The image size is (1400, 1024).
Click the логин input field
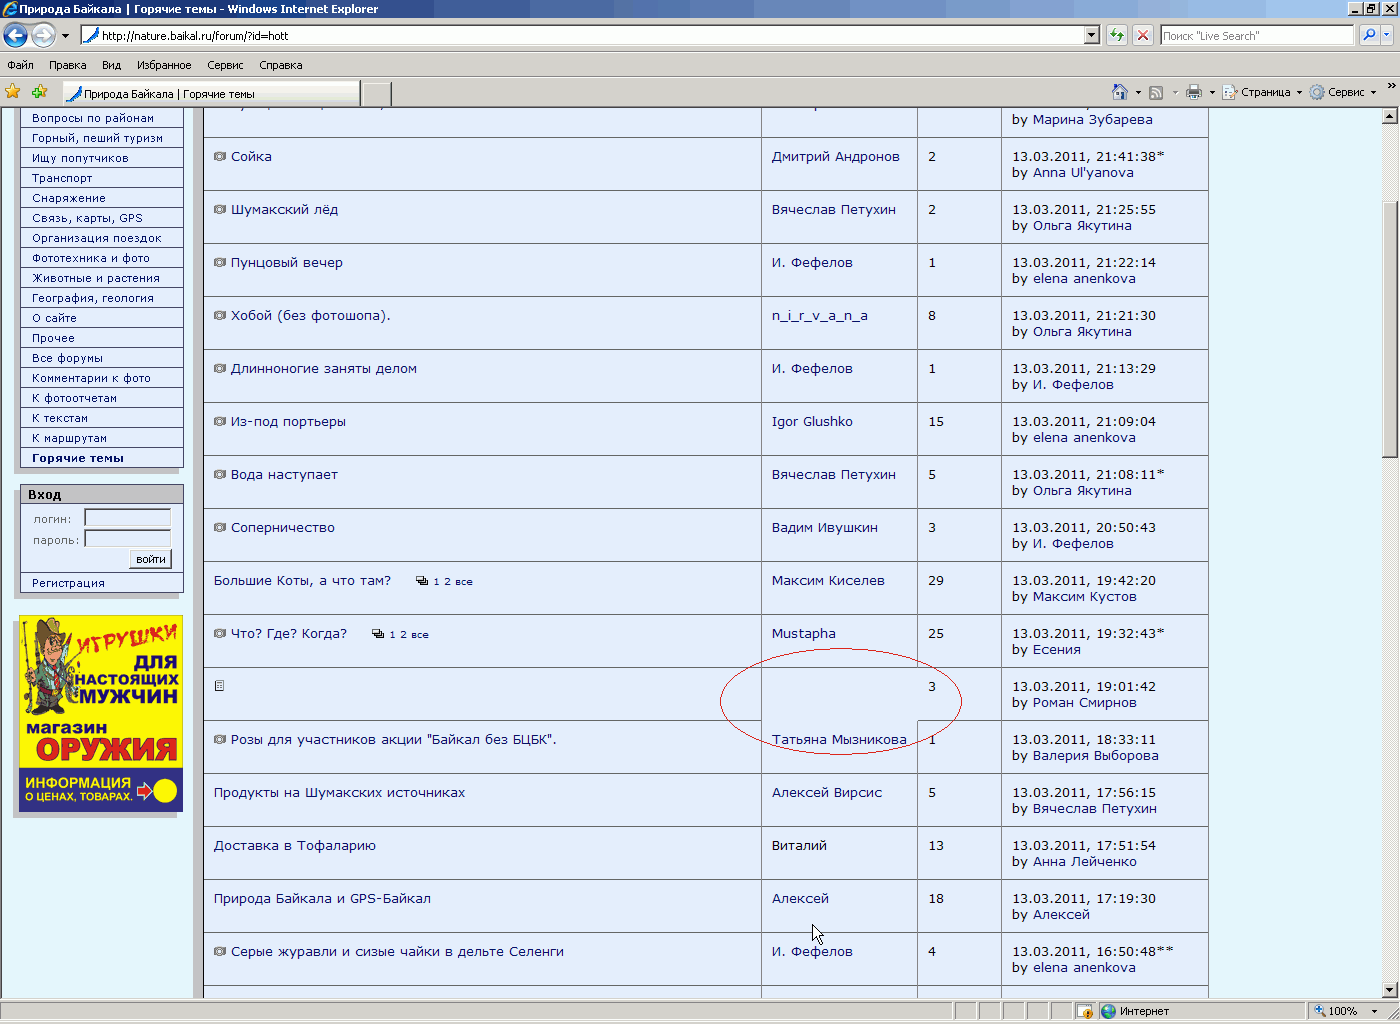[127, 517]
